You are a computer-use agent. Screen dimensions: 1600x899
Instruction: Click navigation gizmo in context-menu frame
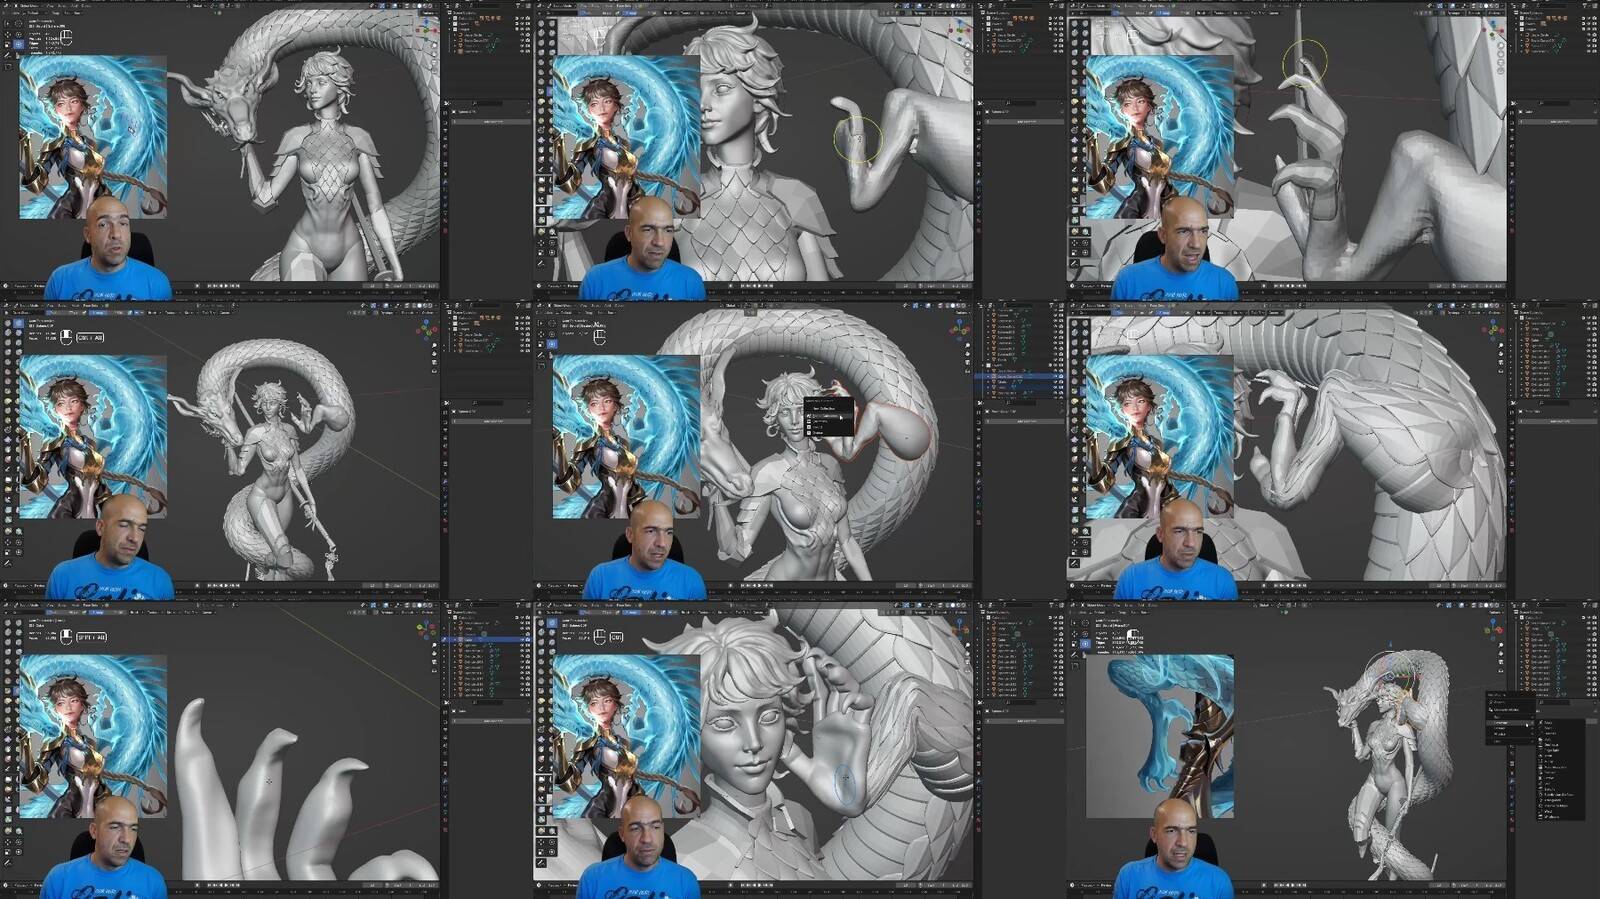pos(959,330)
